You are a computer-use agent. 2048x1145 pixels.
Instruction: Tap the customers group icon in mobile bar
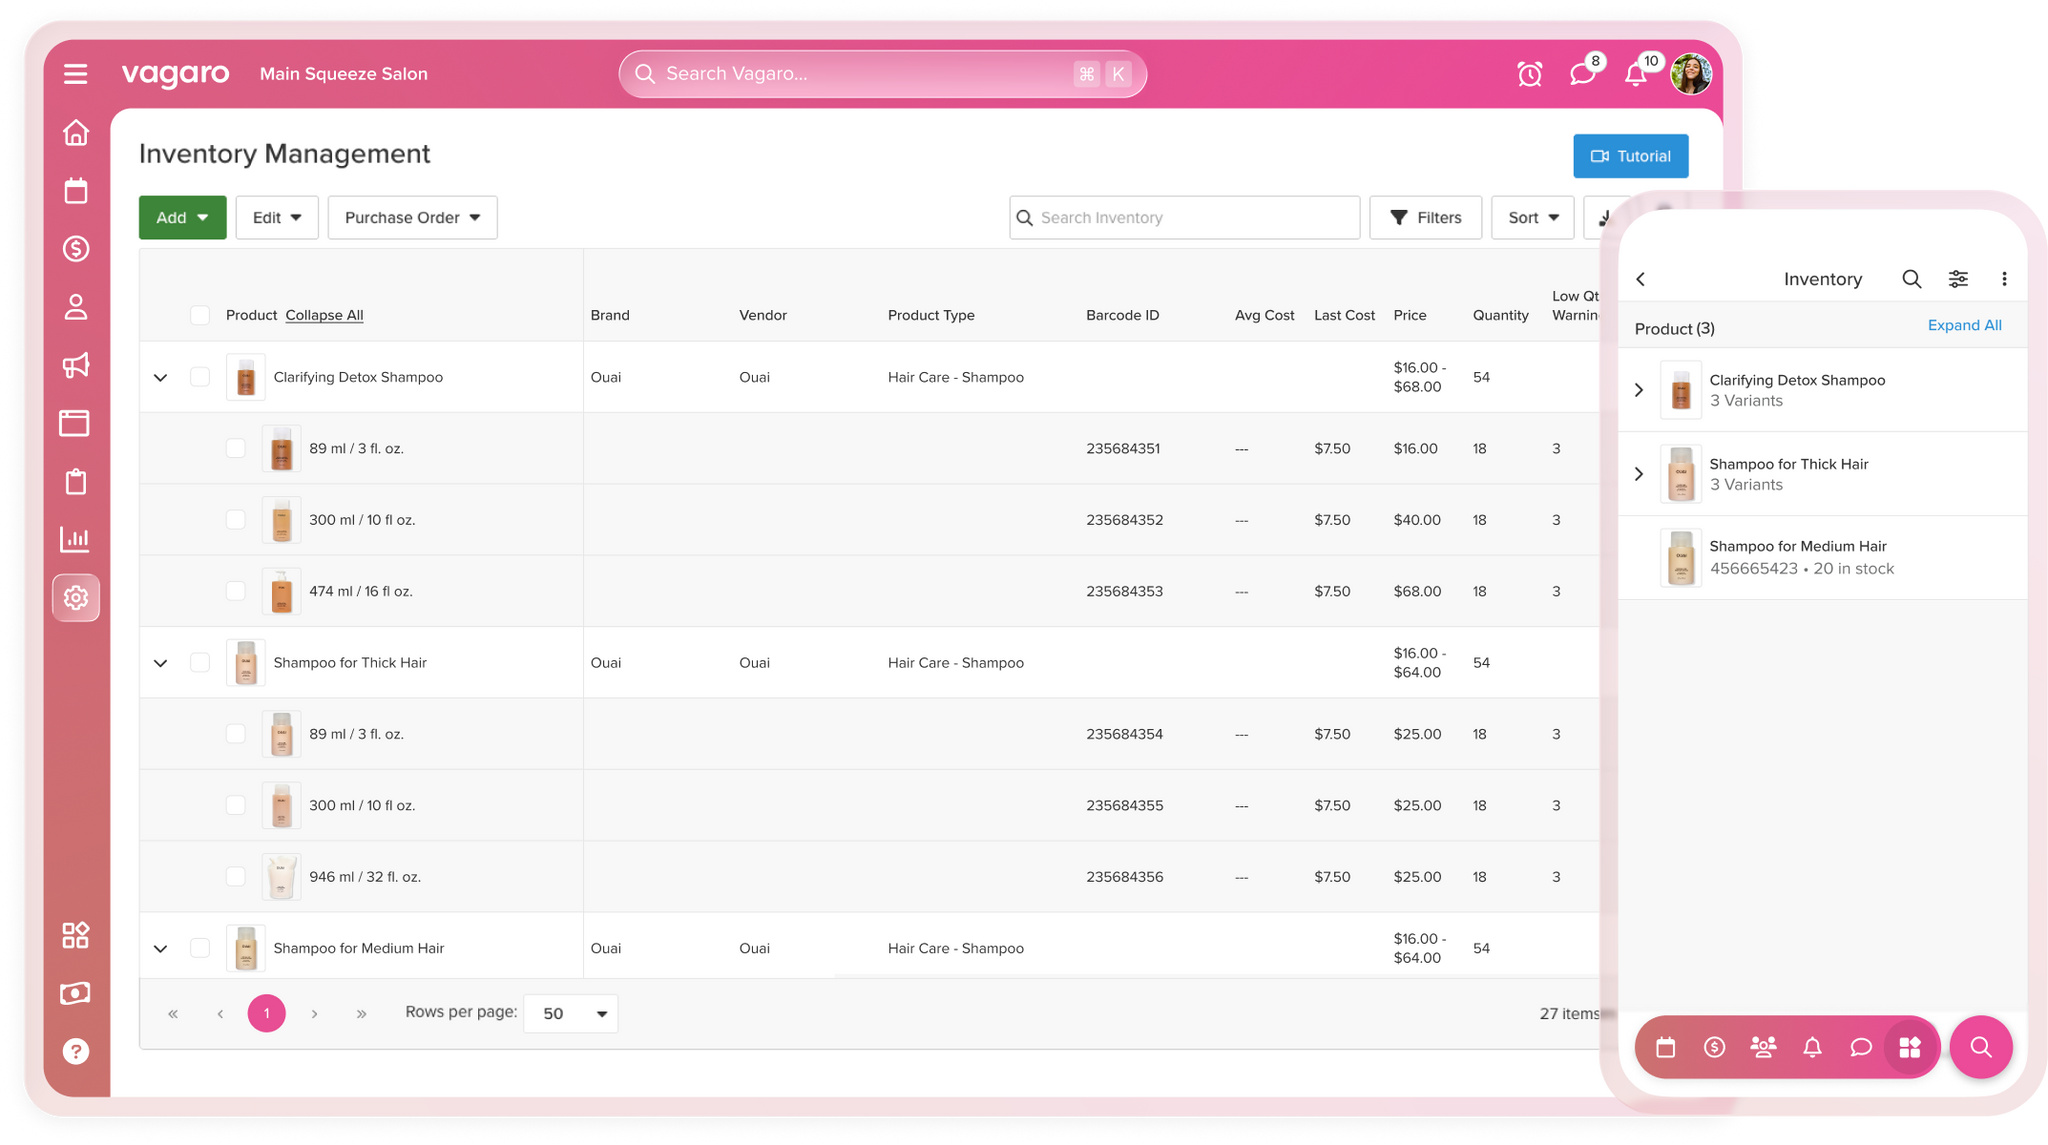(1764, 1047)
